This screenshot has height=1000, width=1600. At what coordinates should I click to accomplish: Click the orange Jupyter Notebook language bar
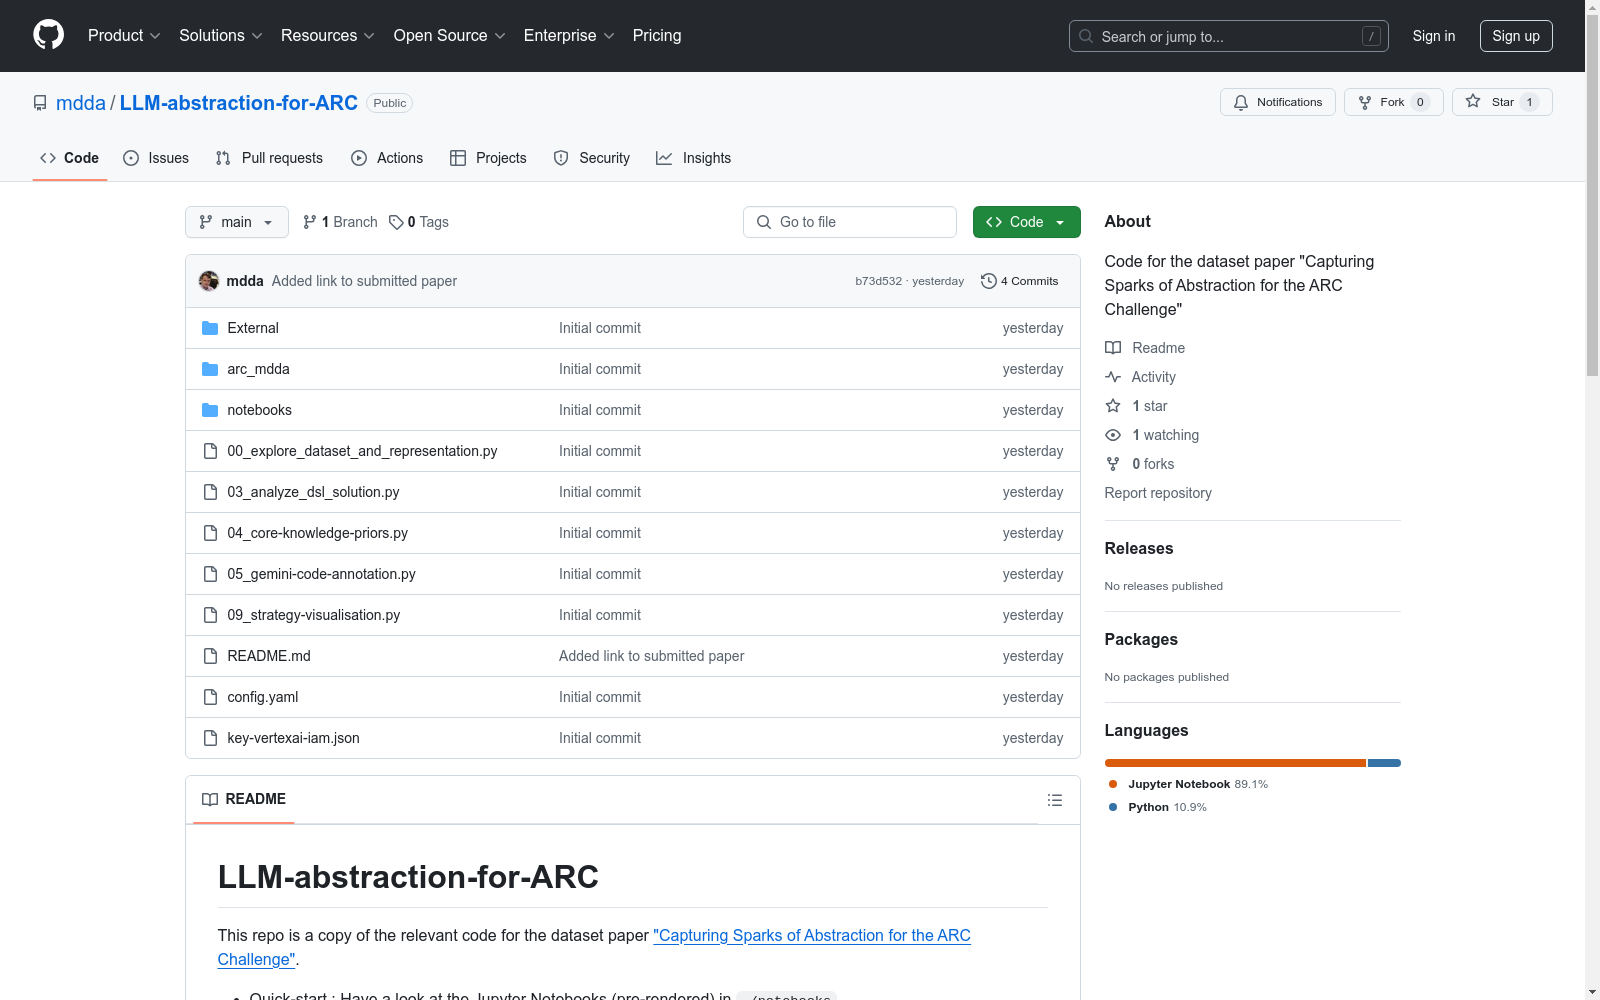tap(1235, 763)
